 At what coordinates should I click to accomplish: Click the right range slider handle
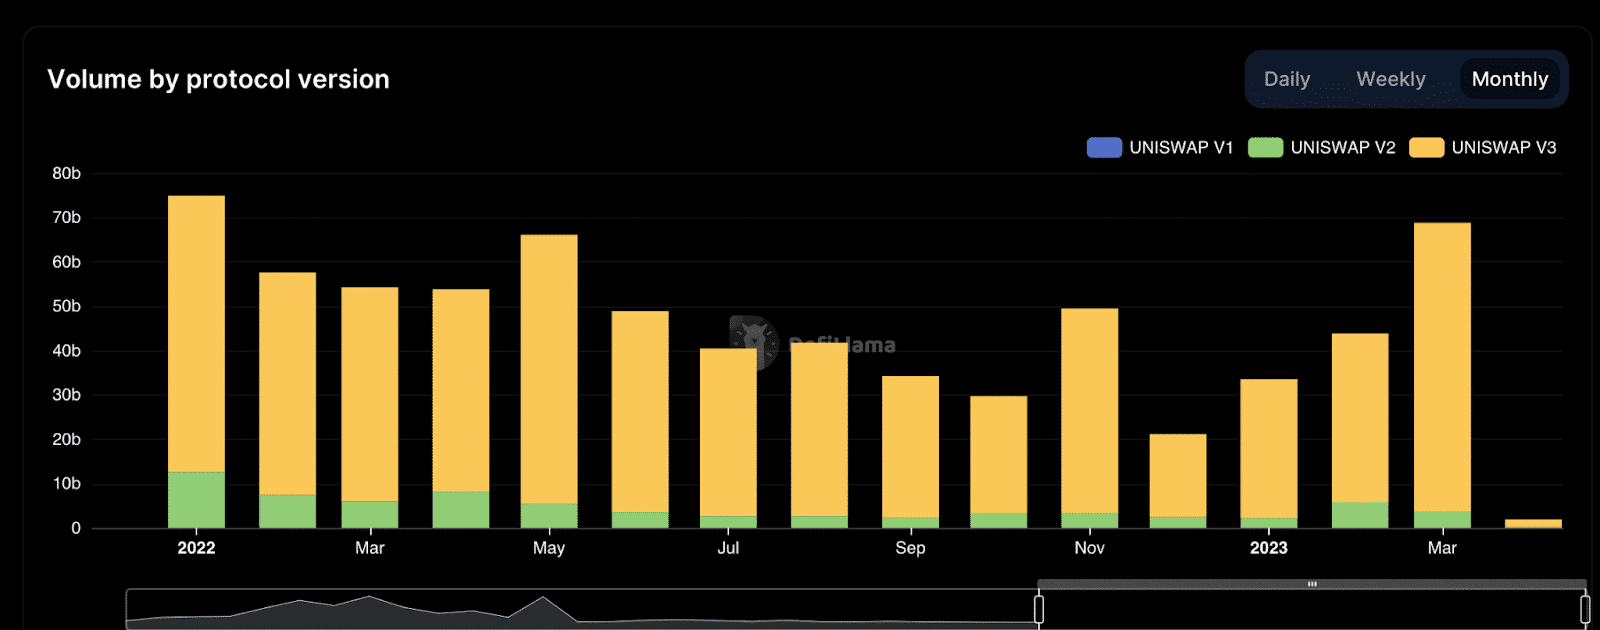click(x=1585, y=609)
